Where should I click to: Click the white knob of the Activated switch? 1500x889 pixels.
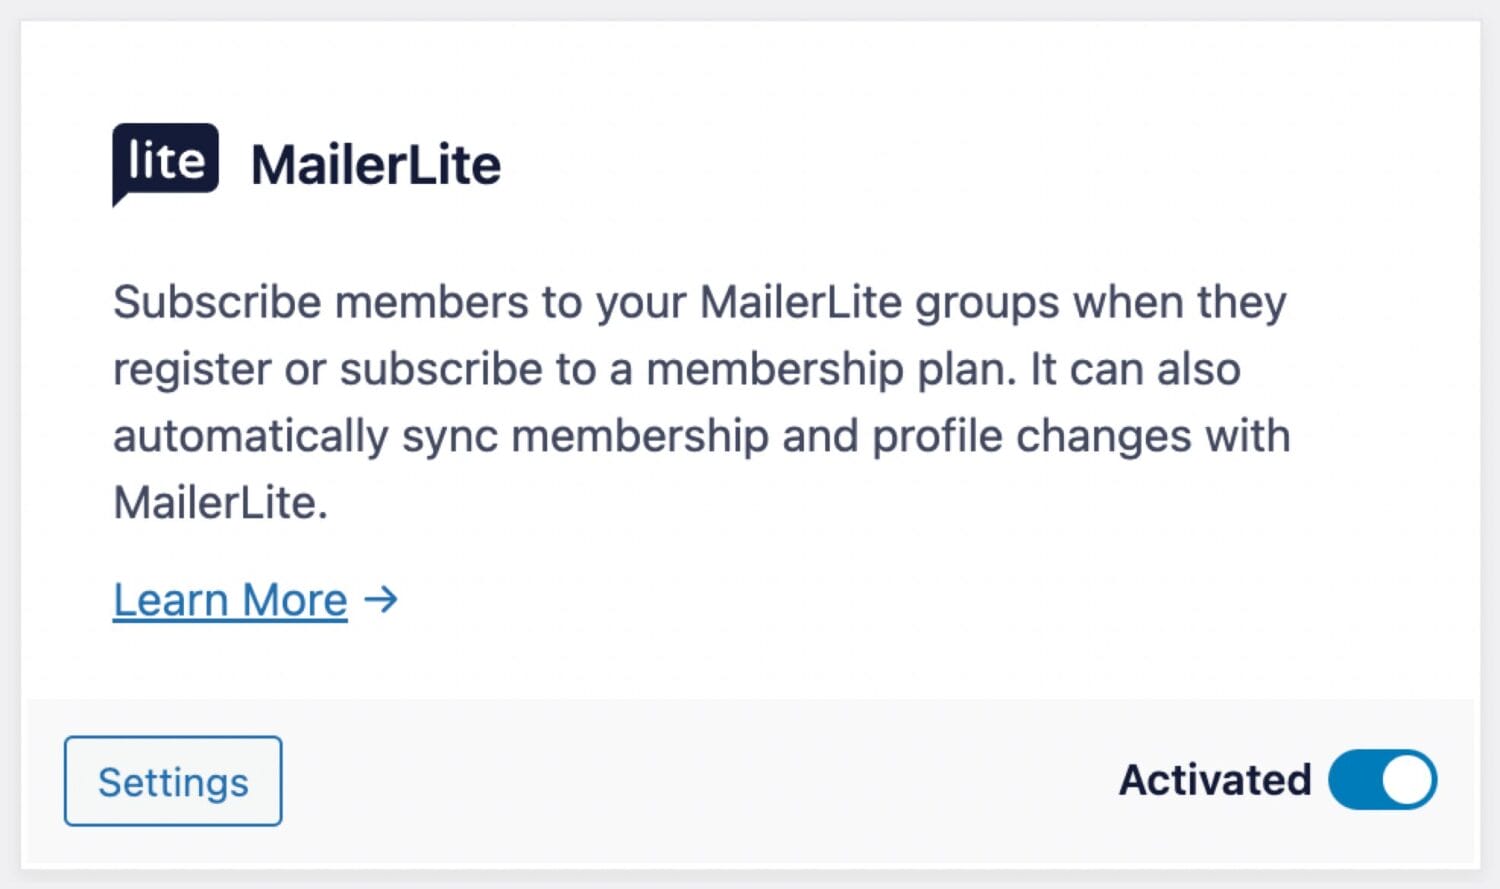[x=1408, y=780]
